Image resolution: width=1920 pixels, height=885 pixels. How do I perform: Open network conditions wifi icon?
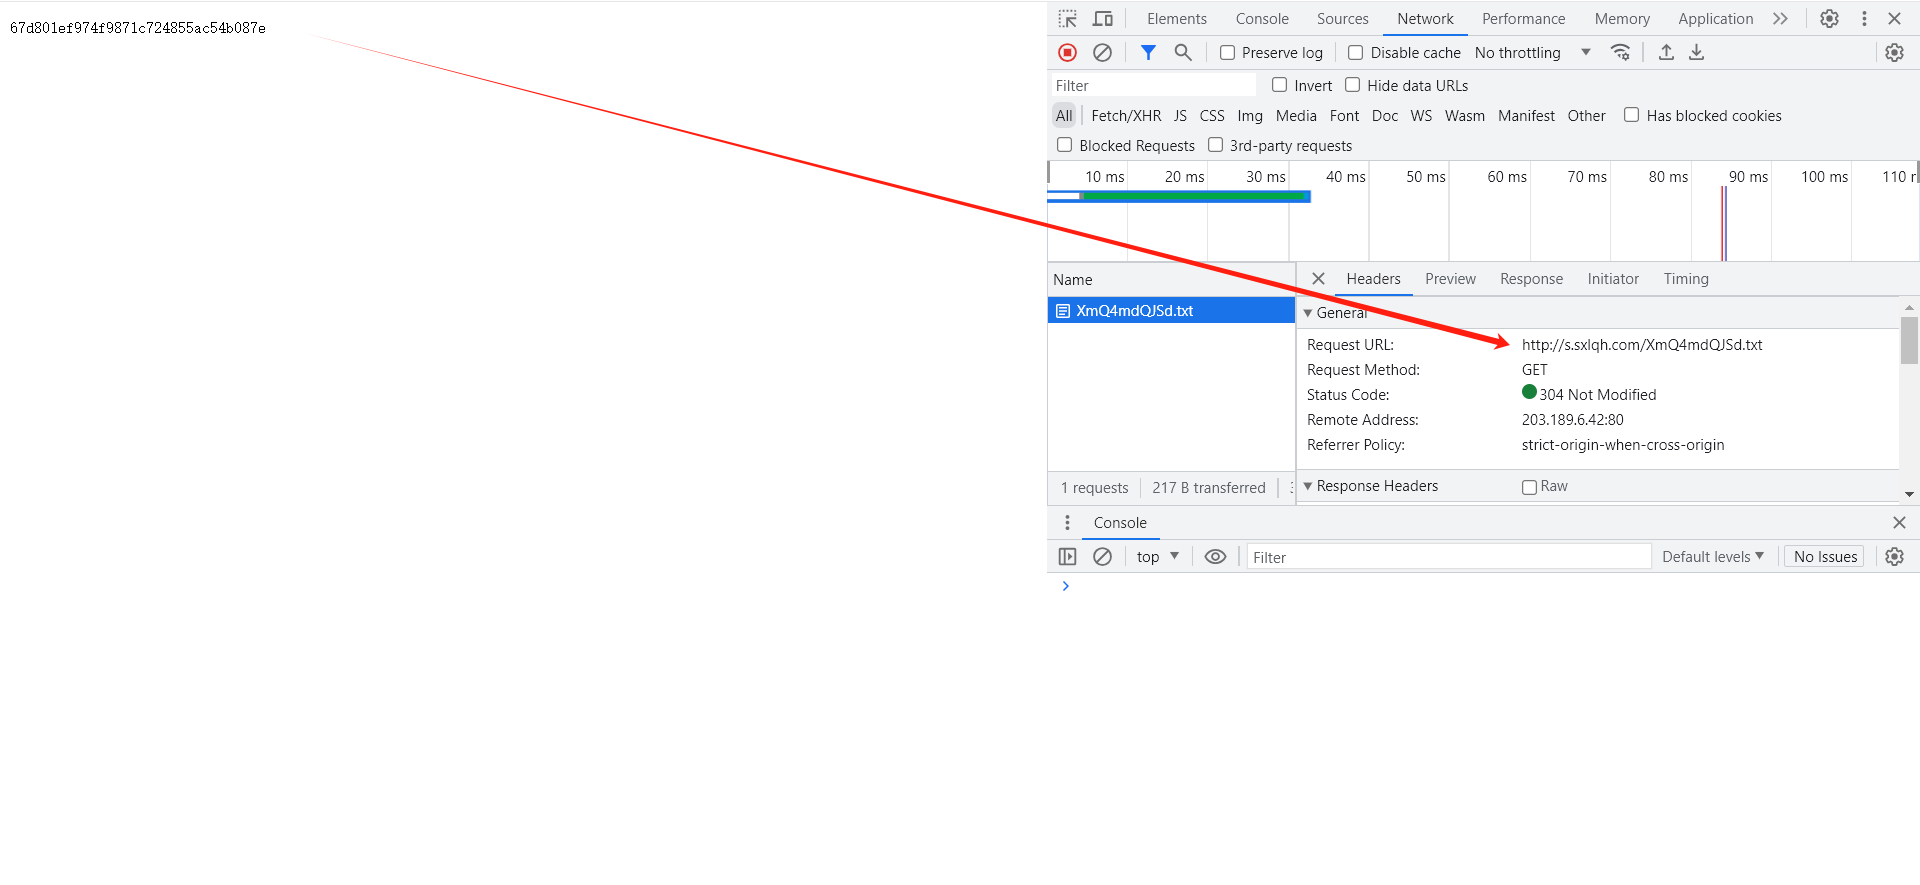click(x=1621, y=53)
